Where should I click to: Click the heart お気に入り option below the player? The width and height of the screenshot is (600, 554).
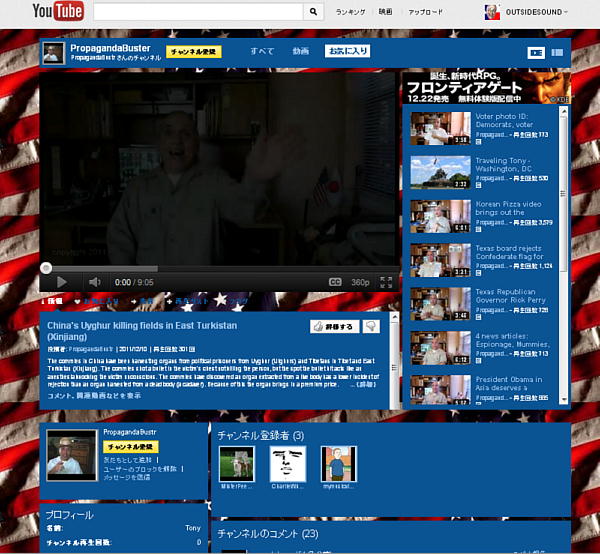[x=96, y=301]
